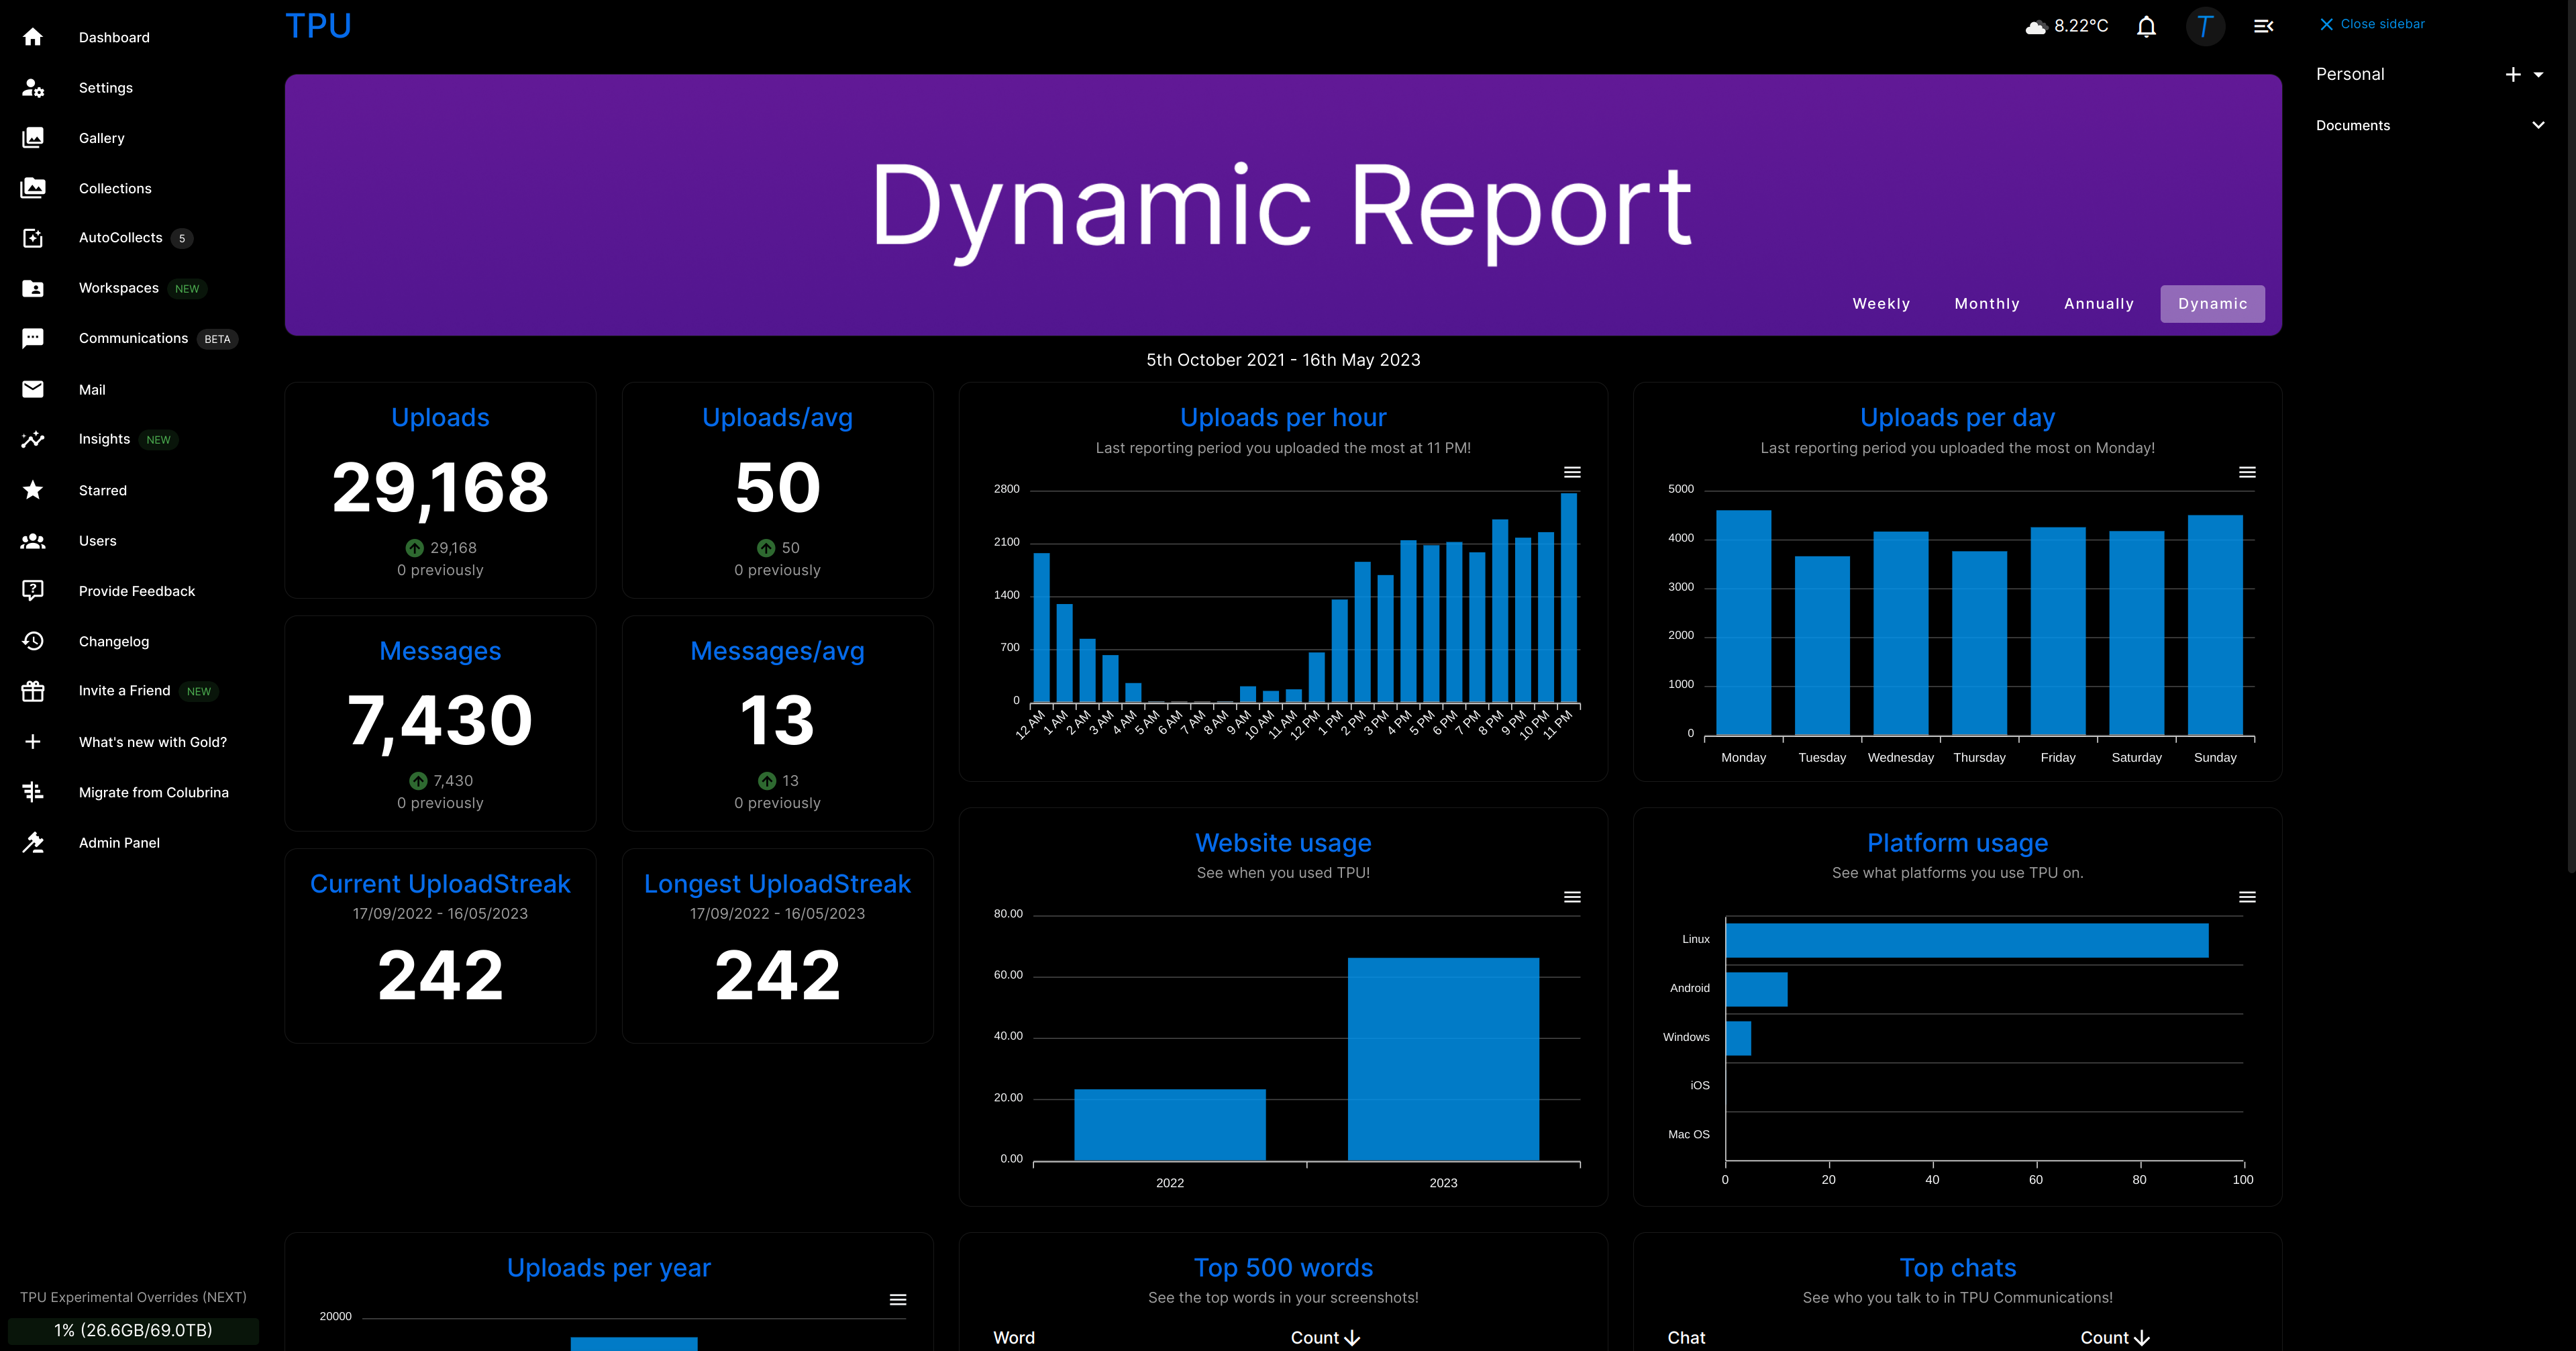
Task: Switch to the Weekly report tab
Action: [1880, 304]
